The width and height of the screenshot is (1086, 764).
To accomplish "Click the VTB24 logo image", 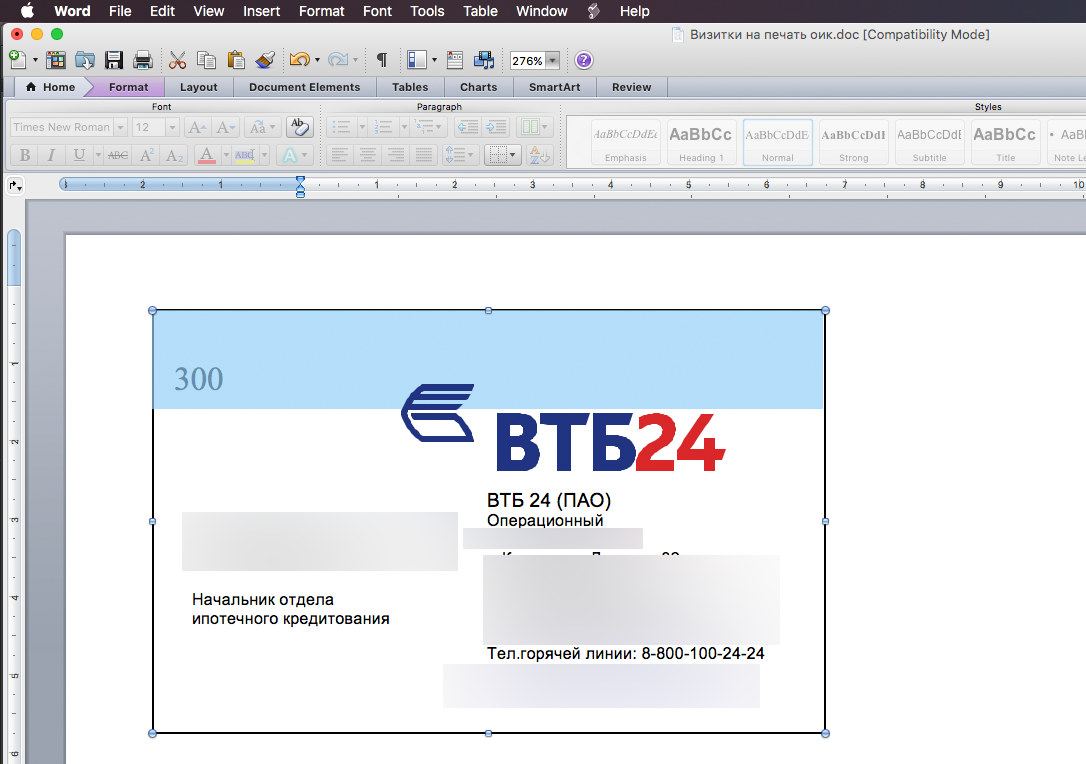I will click(x=563, y=428).
